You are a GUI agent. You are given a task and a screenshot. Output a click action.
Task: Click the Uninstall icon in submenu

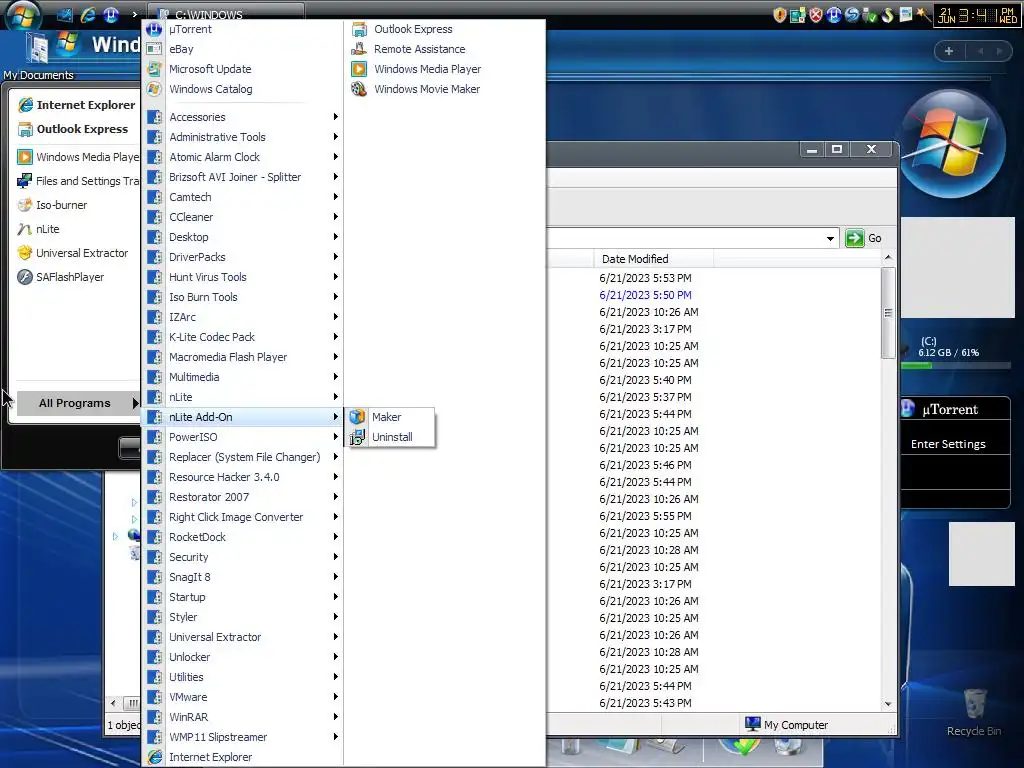(x=357, y=437)
